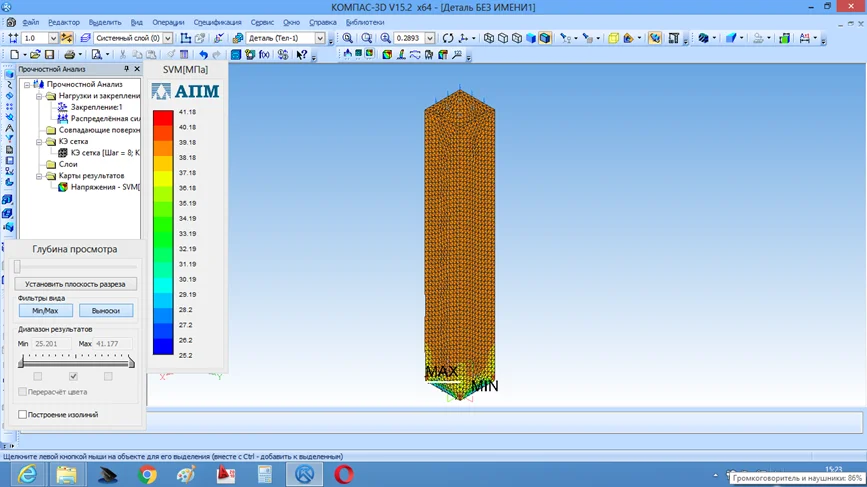Image resolution: width=867 pixels, height=487 pixels.
Task: Click the Save document icon
Action: coord(50,55)
